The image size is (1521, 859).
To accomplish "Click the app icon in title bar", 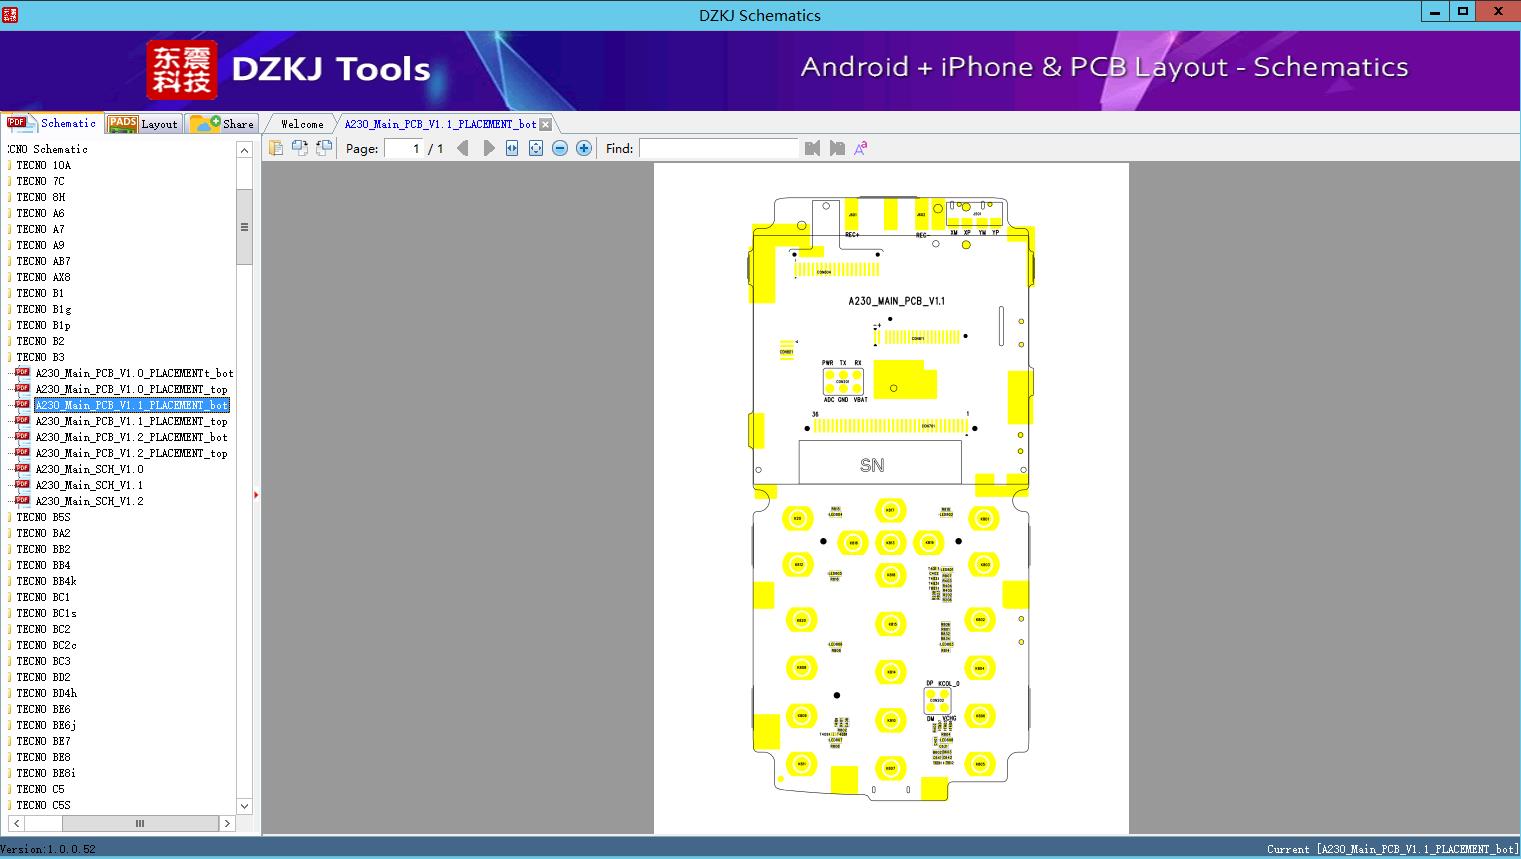I will [x=10, y=14].
